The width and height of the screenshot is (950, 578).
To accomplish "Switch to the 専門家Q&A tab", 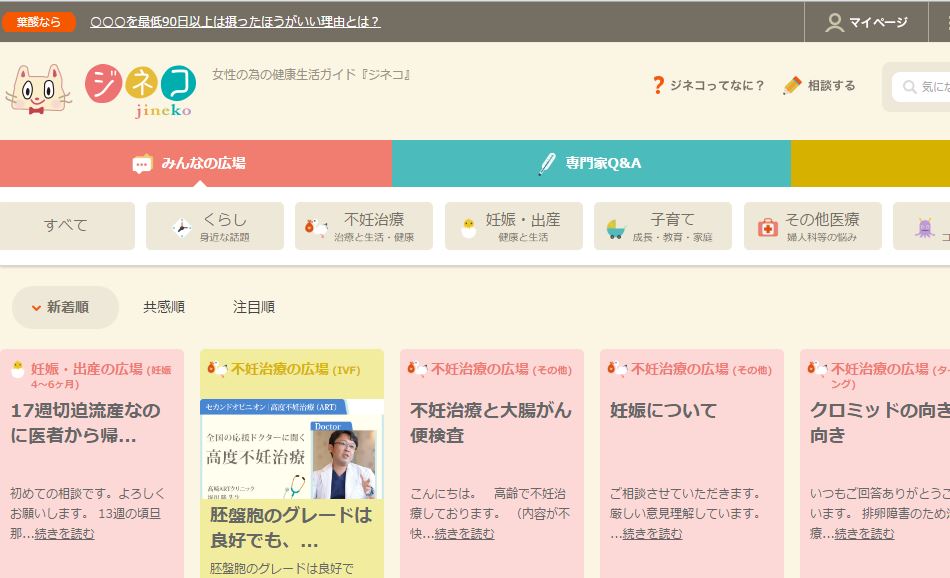I will coord(591,163).
